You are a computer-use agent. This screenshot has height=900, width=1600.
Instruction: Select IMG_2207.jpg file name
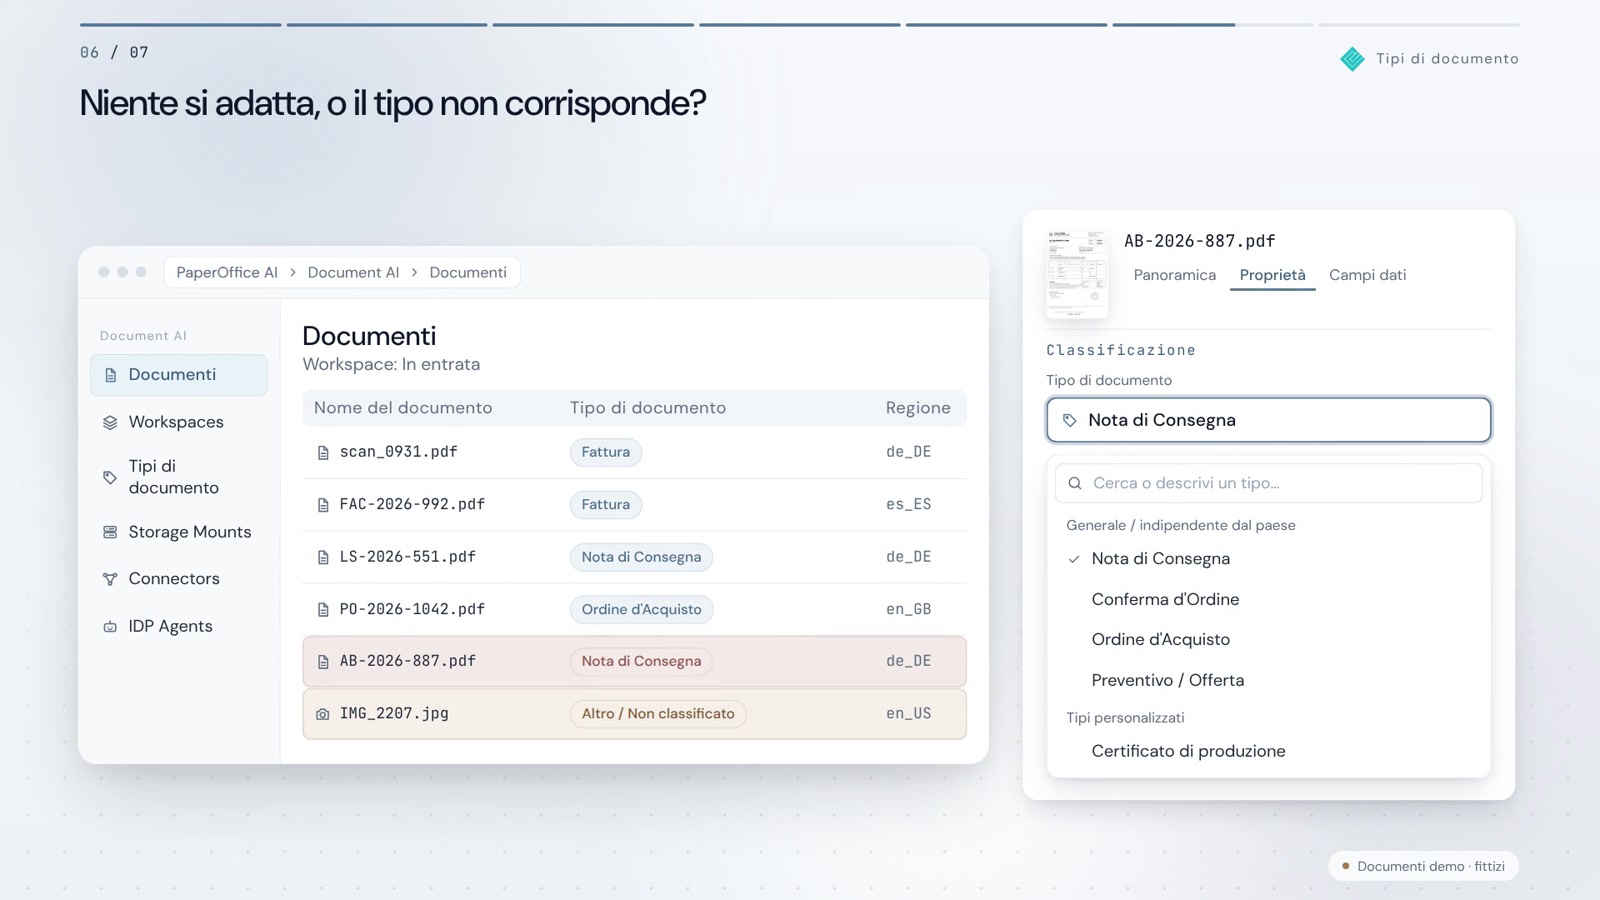[x=394, y=714]
